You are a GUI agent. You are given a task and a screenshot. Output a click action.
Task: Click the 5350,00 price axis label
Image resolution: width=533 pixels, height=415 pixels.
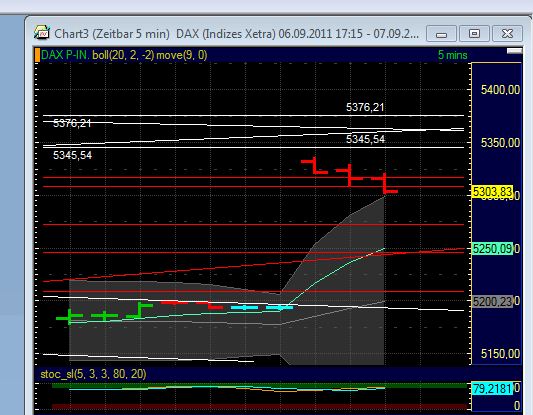500,143
